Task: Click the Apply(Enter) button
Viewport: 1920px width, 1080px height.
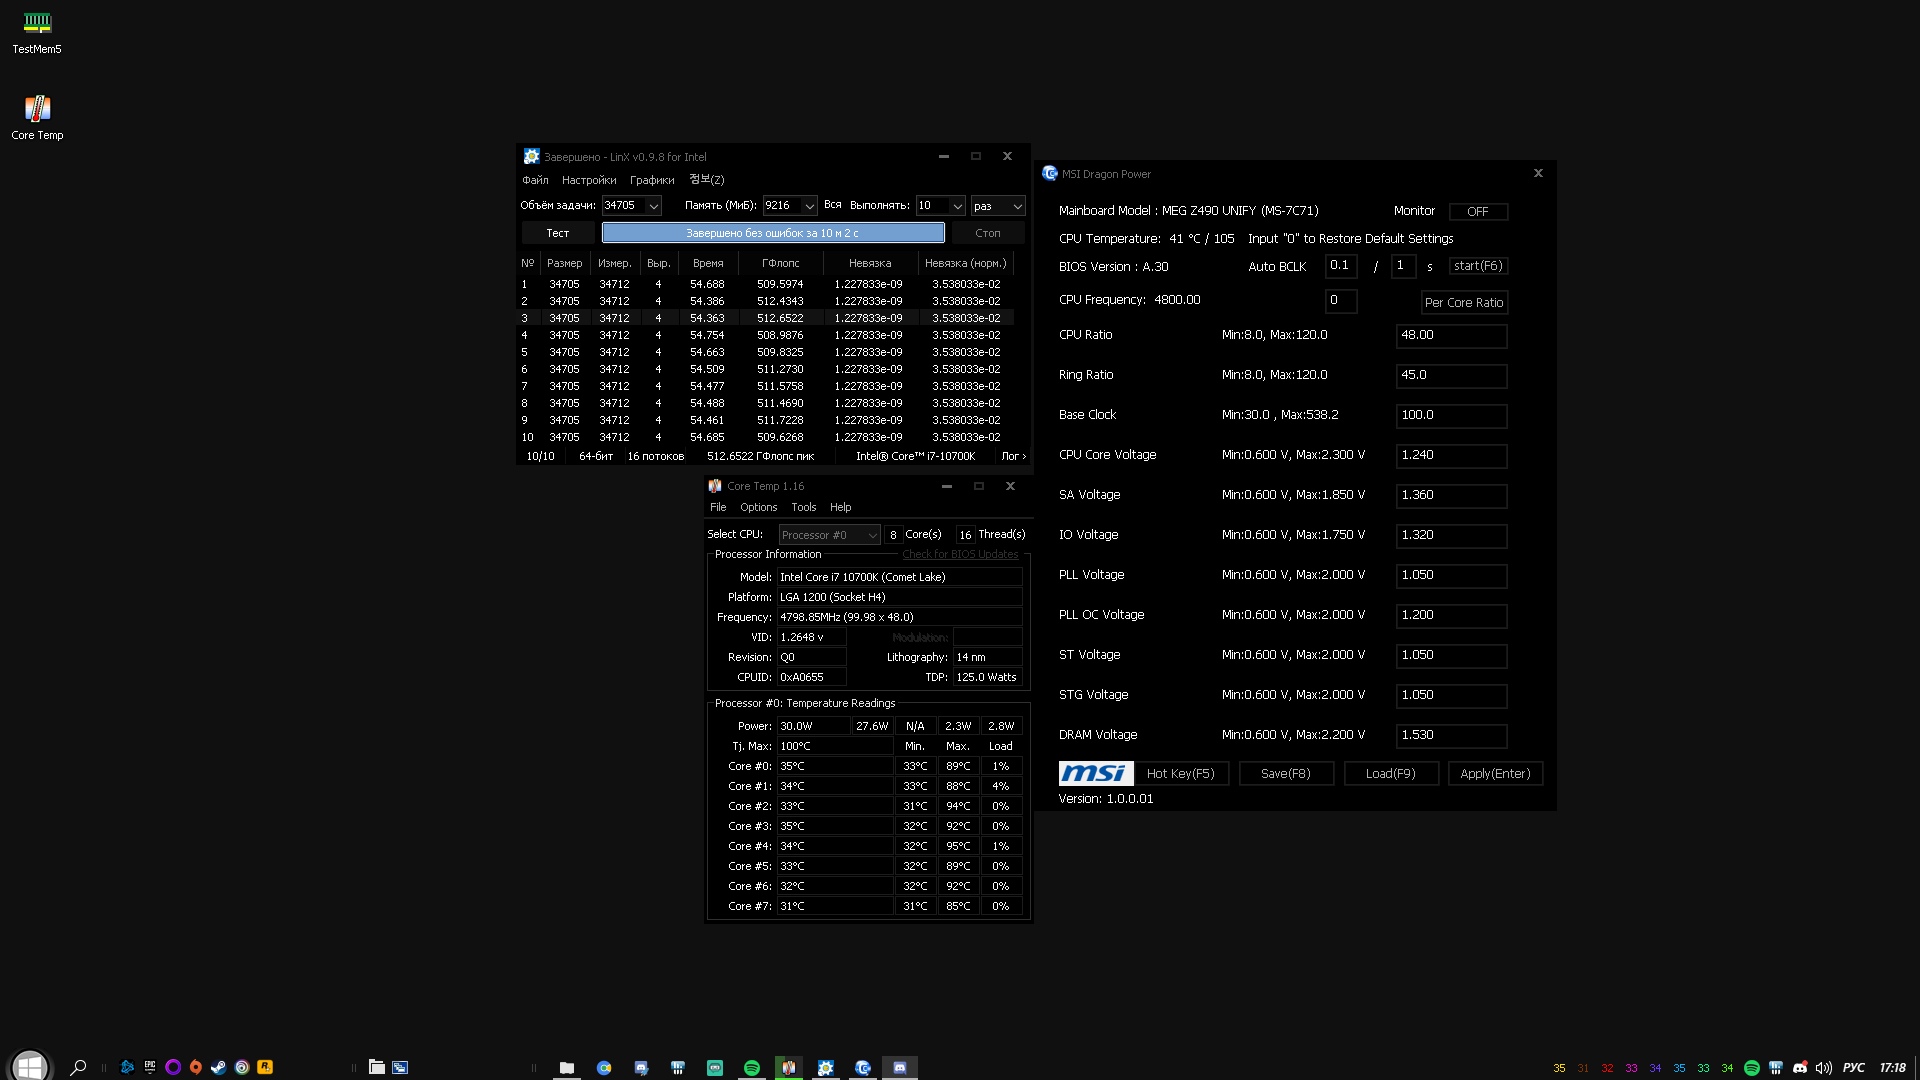Action: click(x=1494, y=773)
